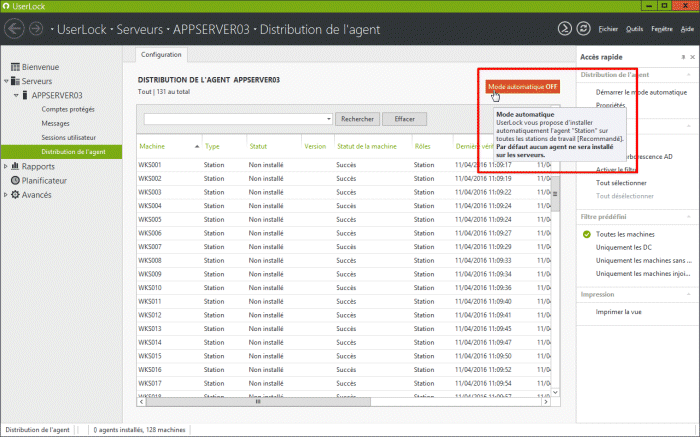Click Démarrer le mode automatique link

click(x=641, y=92)
